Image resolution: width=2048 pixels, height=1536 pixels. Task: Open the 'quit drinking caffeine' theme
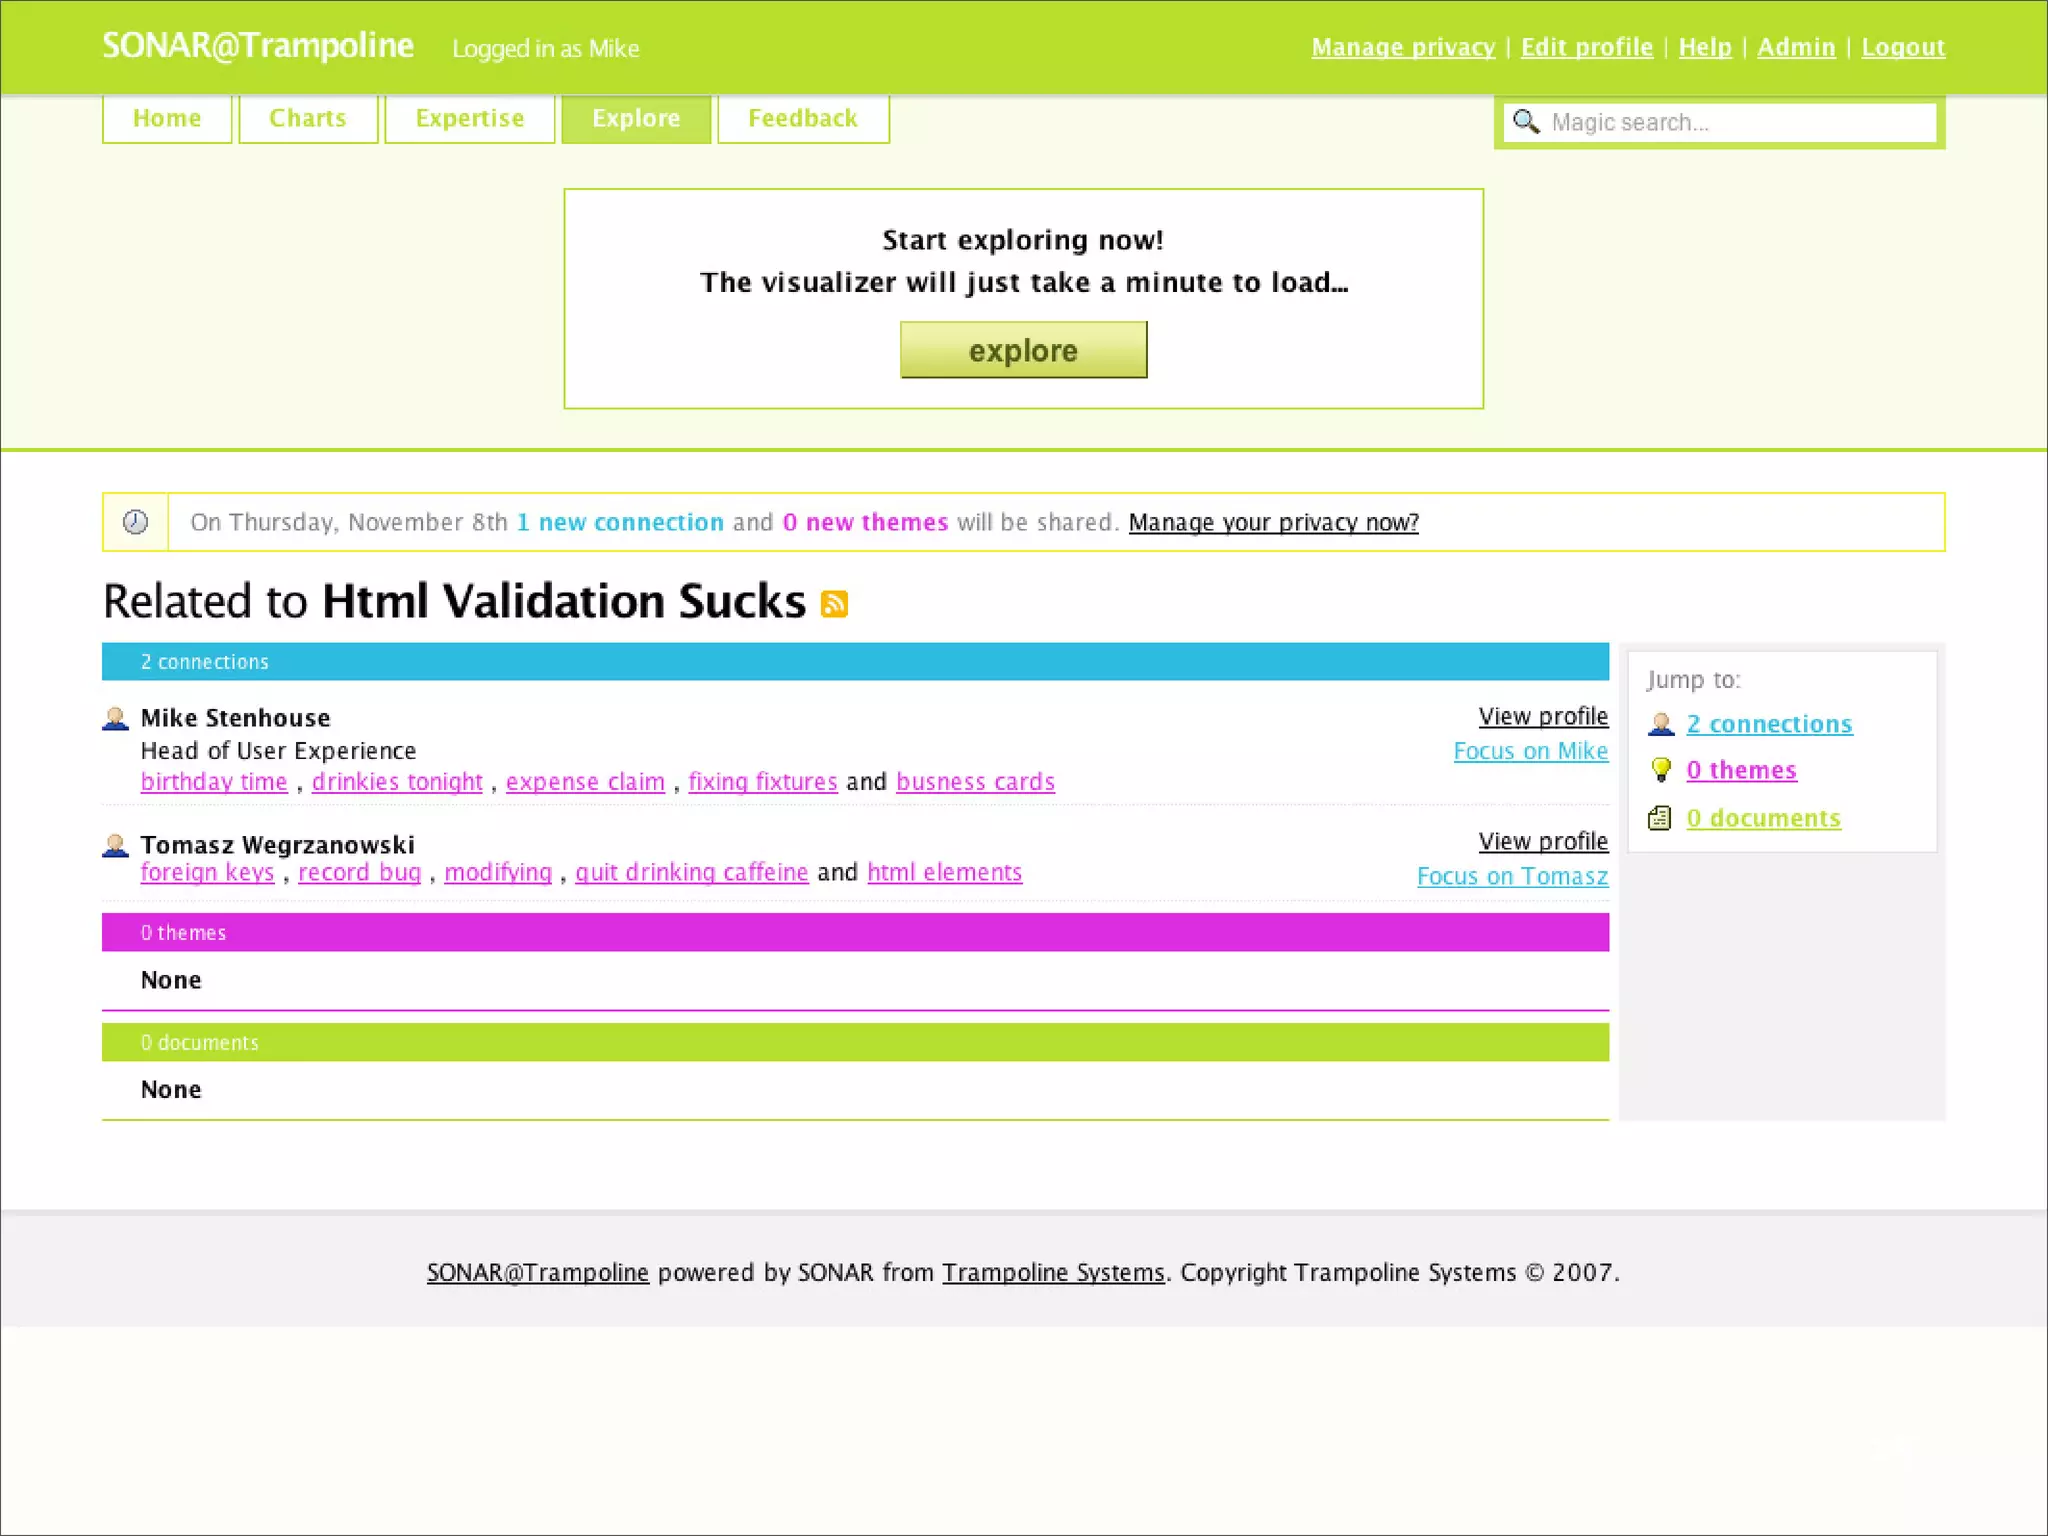691,872
